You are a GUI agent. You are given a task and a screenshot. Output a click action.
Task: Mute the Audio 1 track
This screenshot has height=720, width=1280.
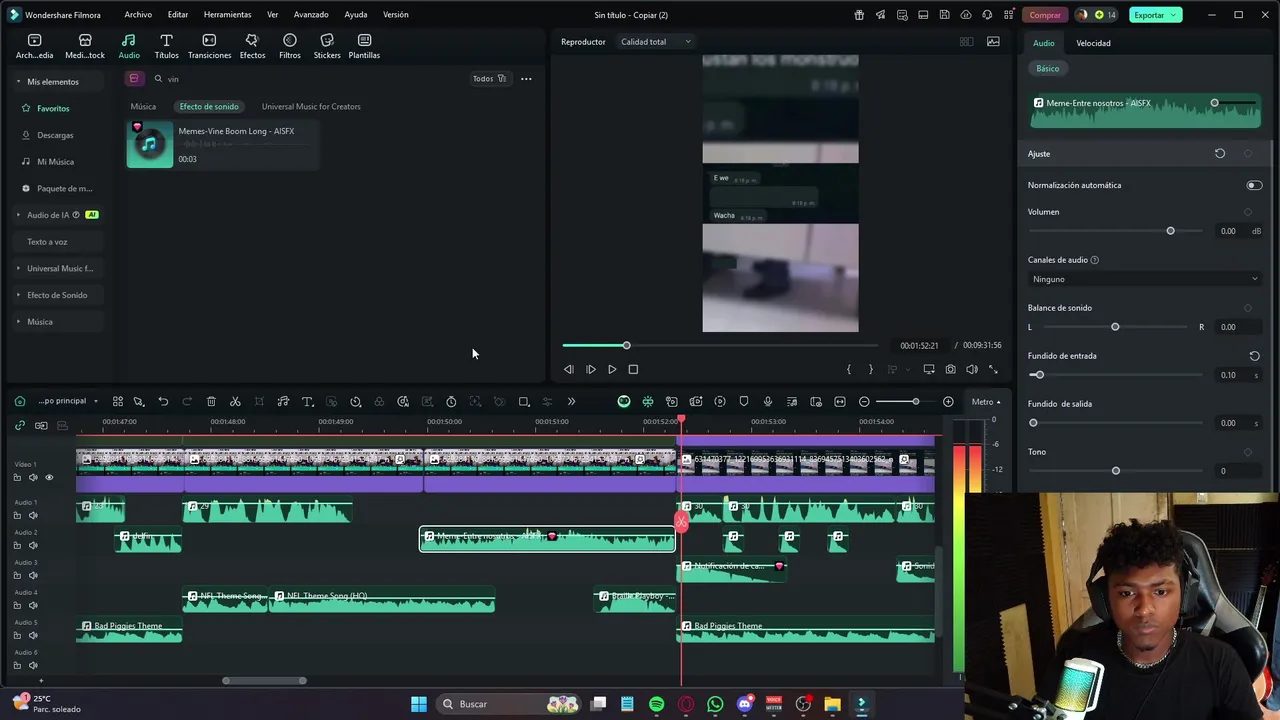(x=33, y=515)
